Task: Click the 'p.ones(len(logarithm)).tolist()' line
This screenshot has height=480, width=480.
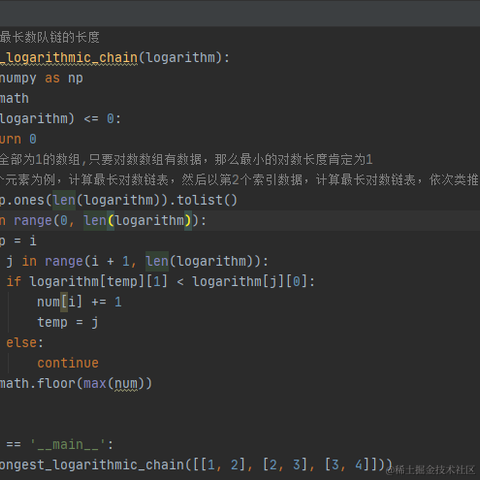Action: 119,200
